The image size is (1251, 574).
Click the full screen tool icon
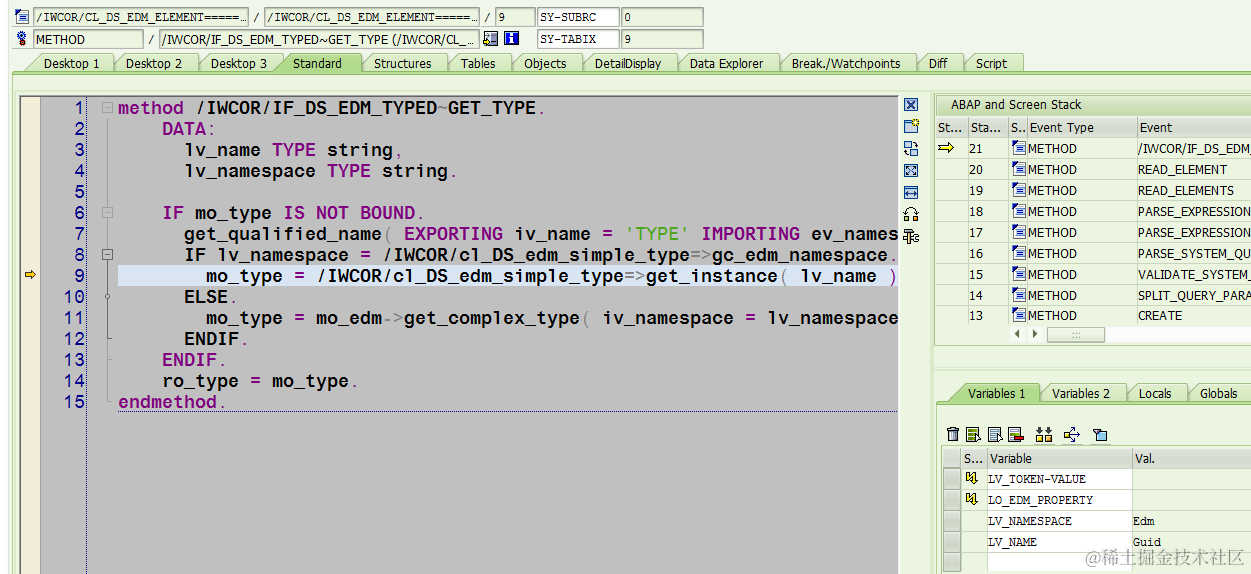pos(911,170)
